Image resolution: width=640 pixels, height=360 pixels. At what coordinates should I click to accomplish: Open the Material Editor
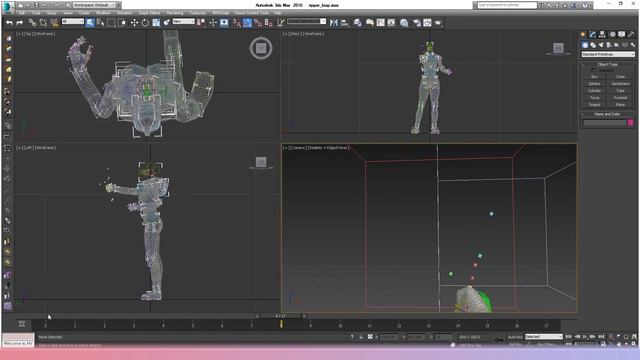pos(404,23)
